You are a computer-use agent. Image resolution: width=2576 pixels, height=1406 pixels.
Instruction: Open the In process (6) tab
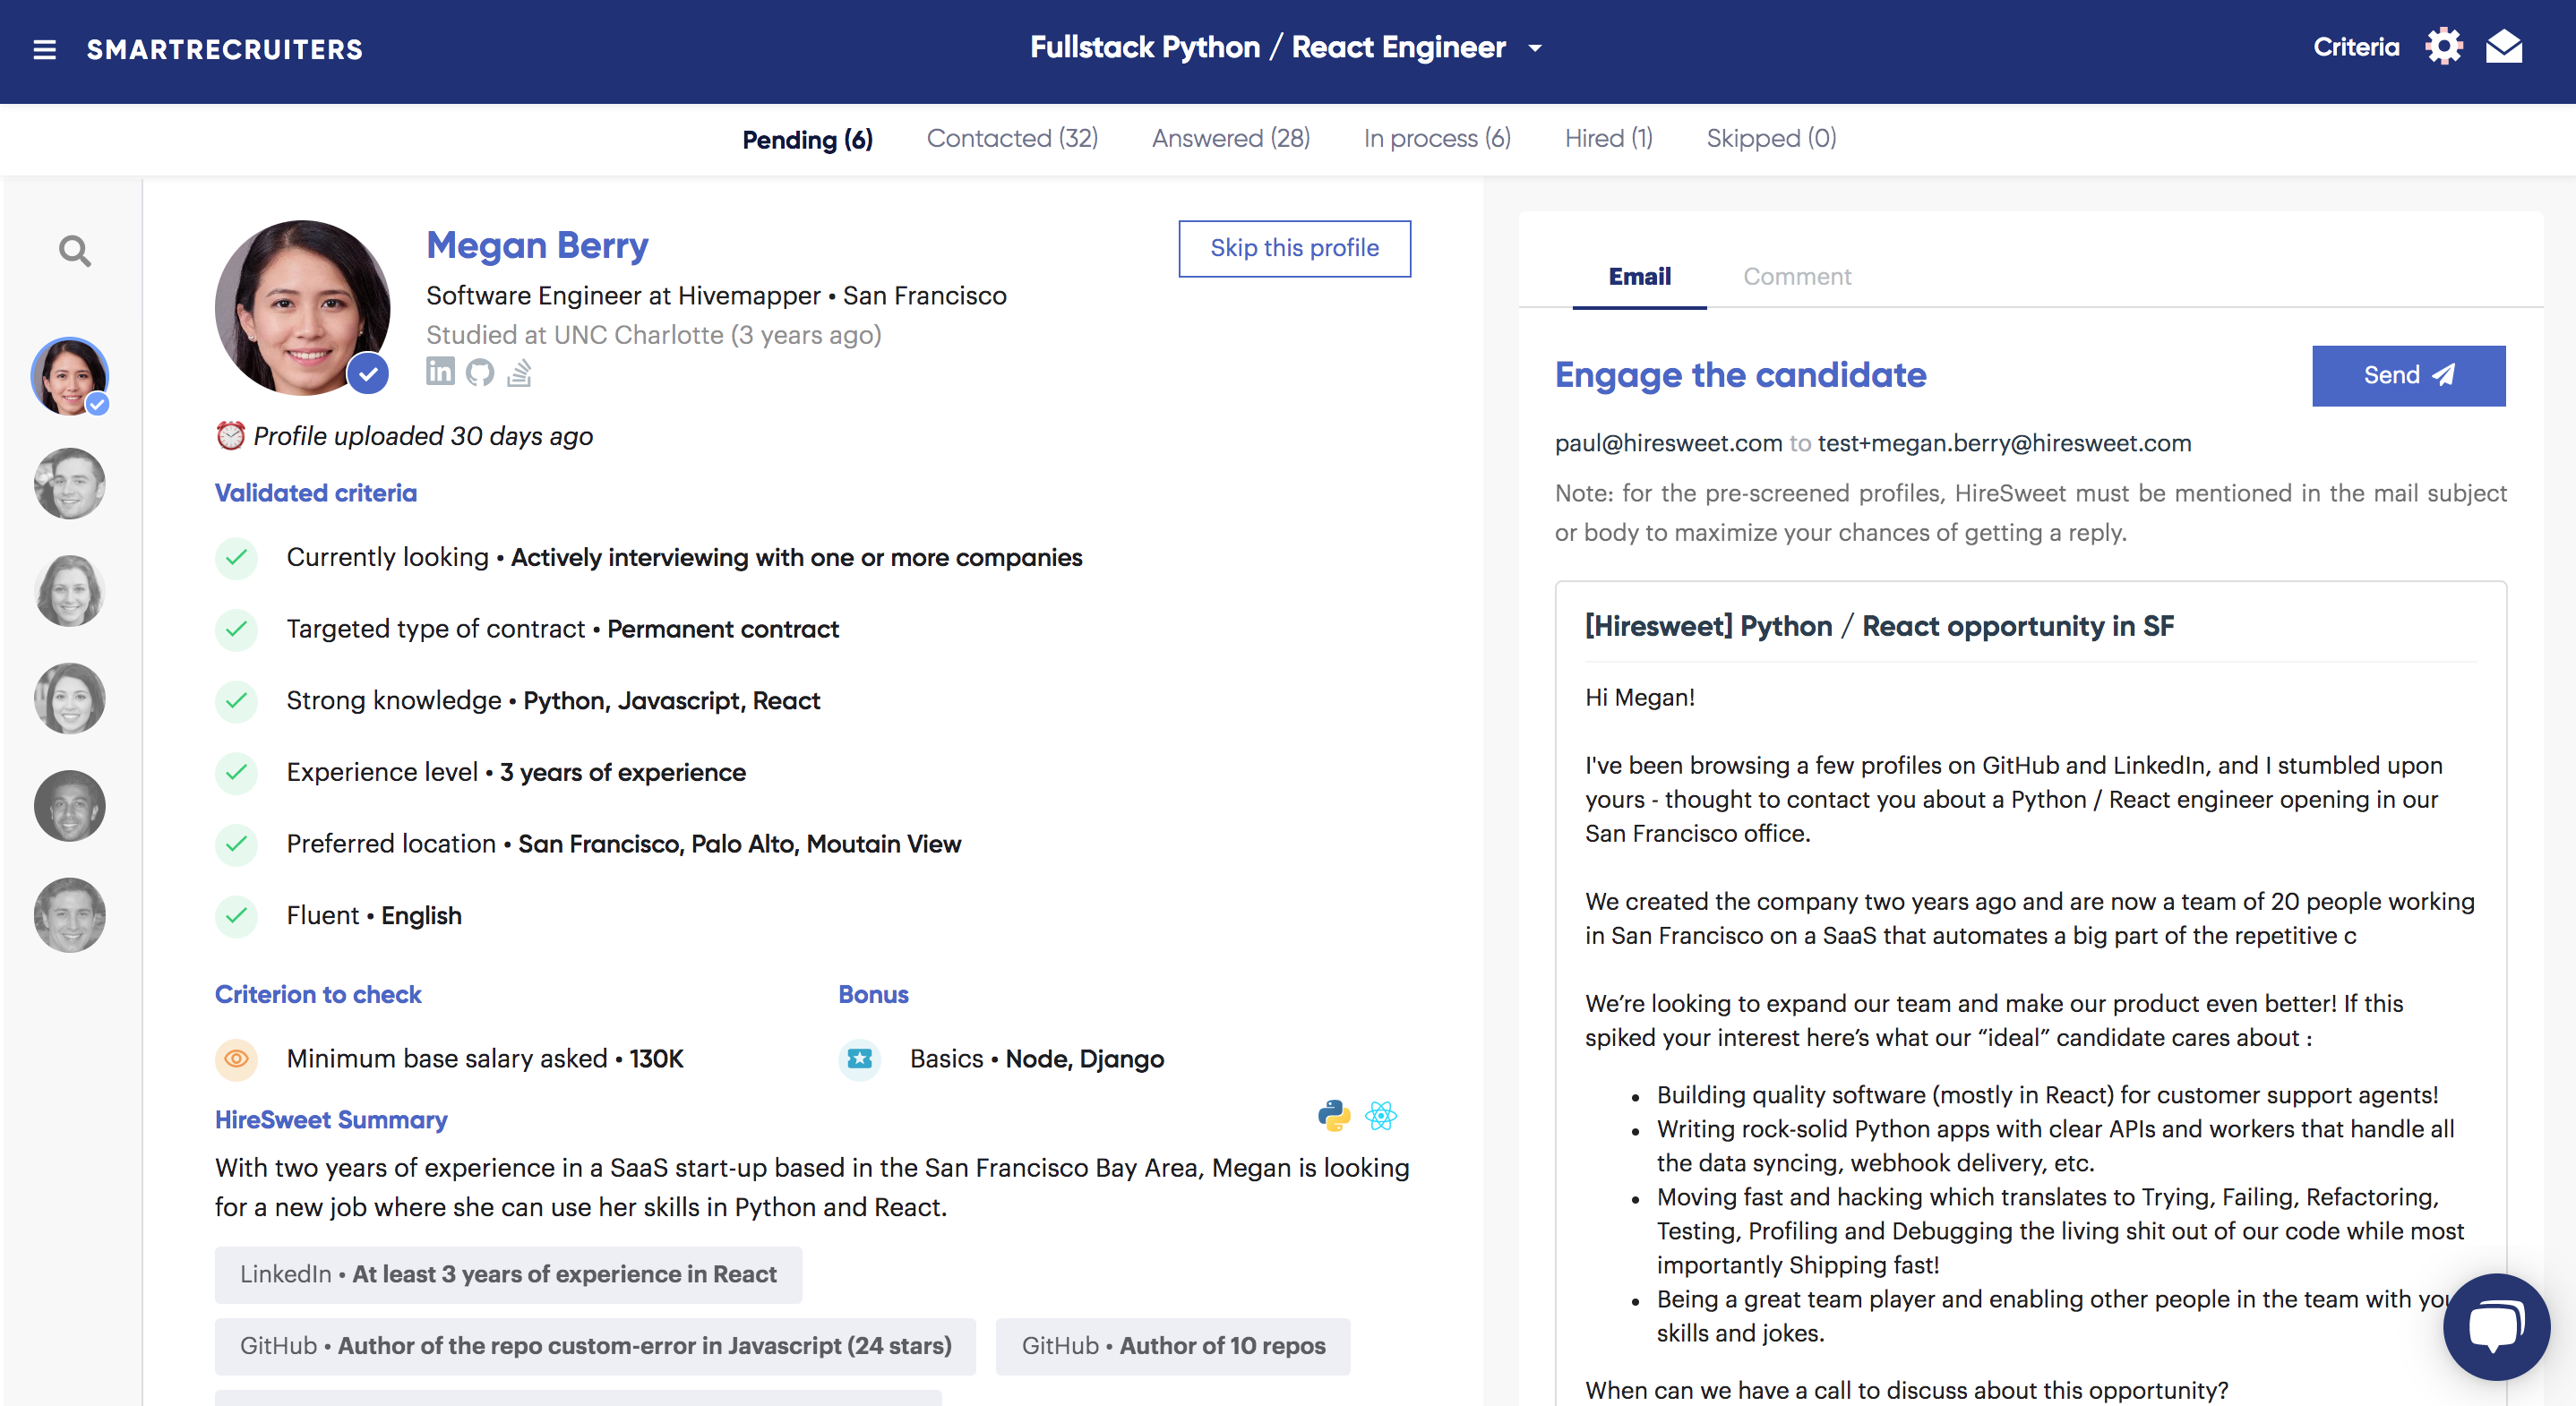pos(1436,138)
